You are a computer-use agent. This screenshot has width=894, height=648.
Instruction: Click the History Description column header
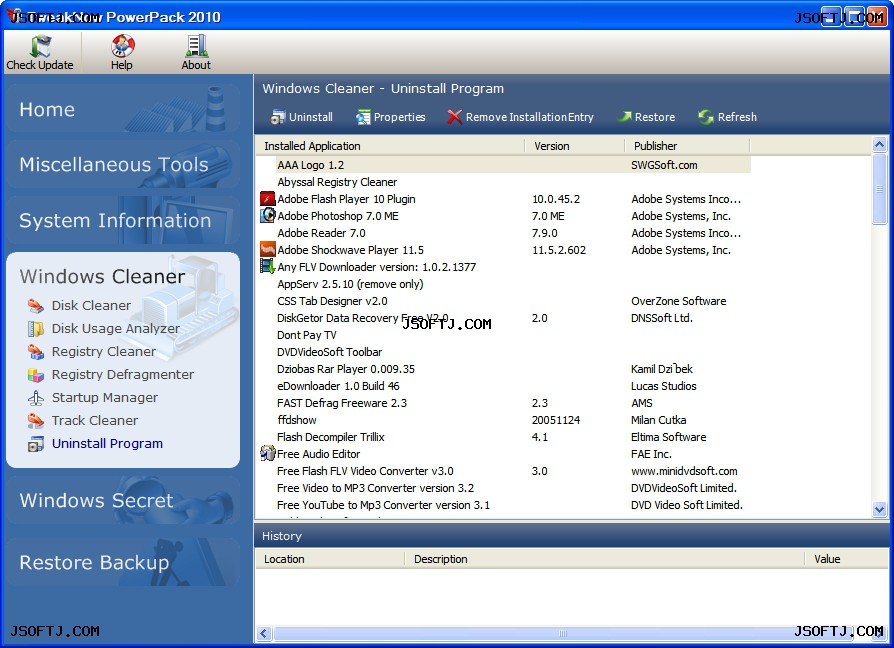pos(604,559)
